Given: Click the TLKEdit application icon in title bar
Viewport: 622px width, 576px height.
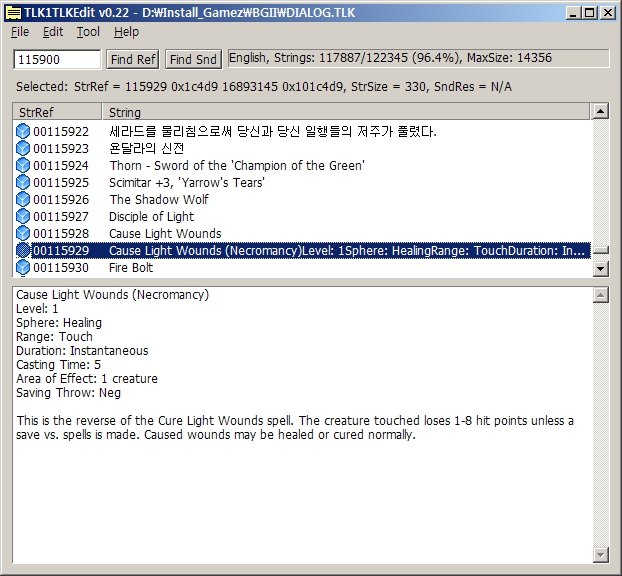Looking at the screenshot, I should click(12, 12).
